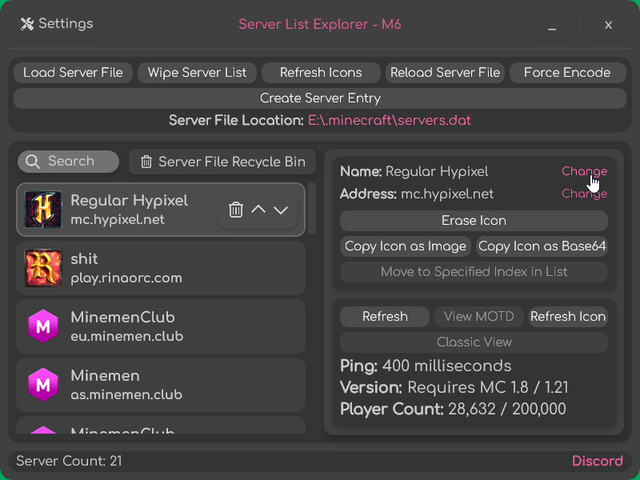The image size is (640, 480).
Task: Refresh Icons for all servers
Action: click(x=321, y=73)
